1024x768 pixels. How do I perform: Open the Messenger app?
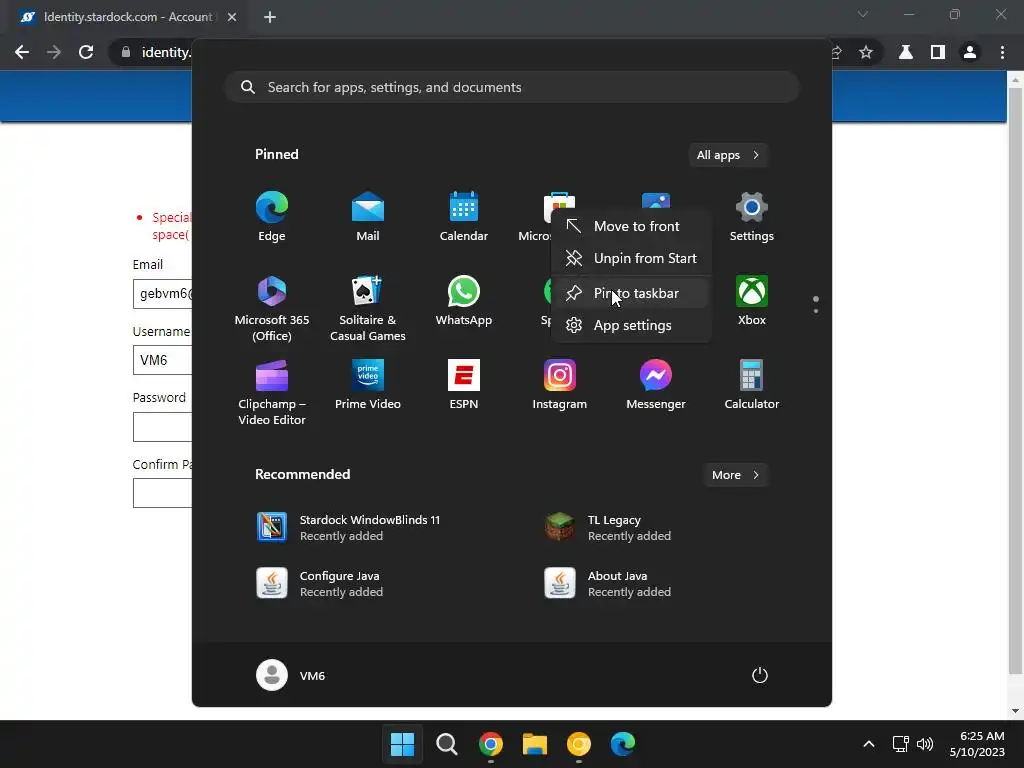[656, 385]
